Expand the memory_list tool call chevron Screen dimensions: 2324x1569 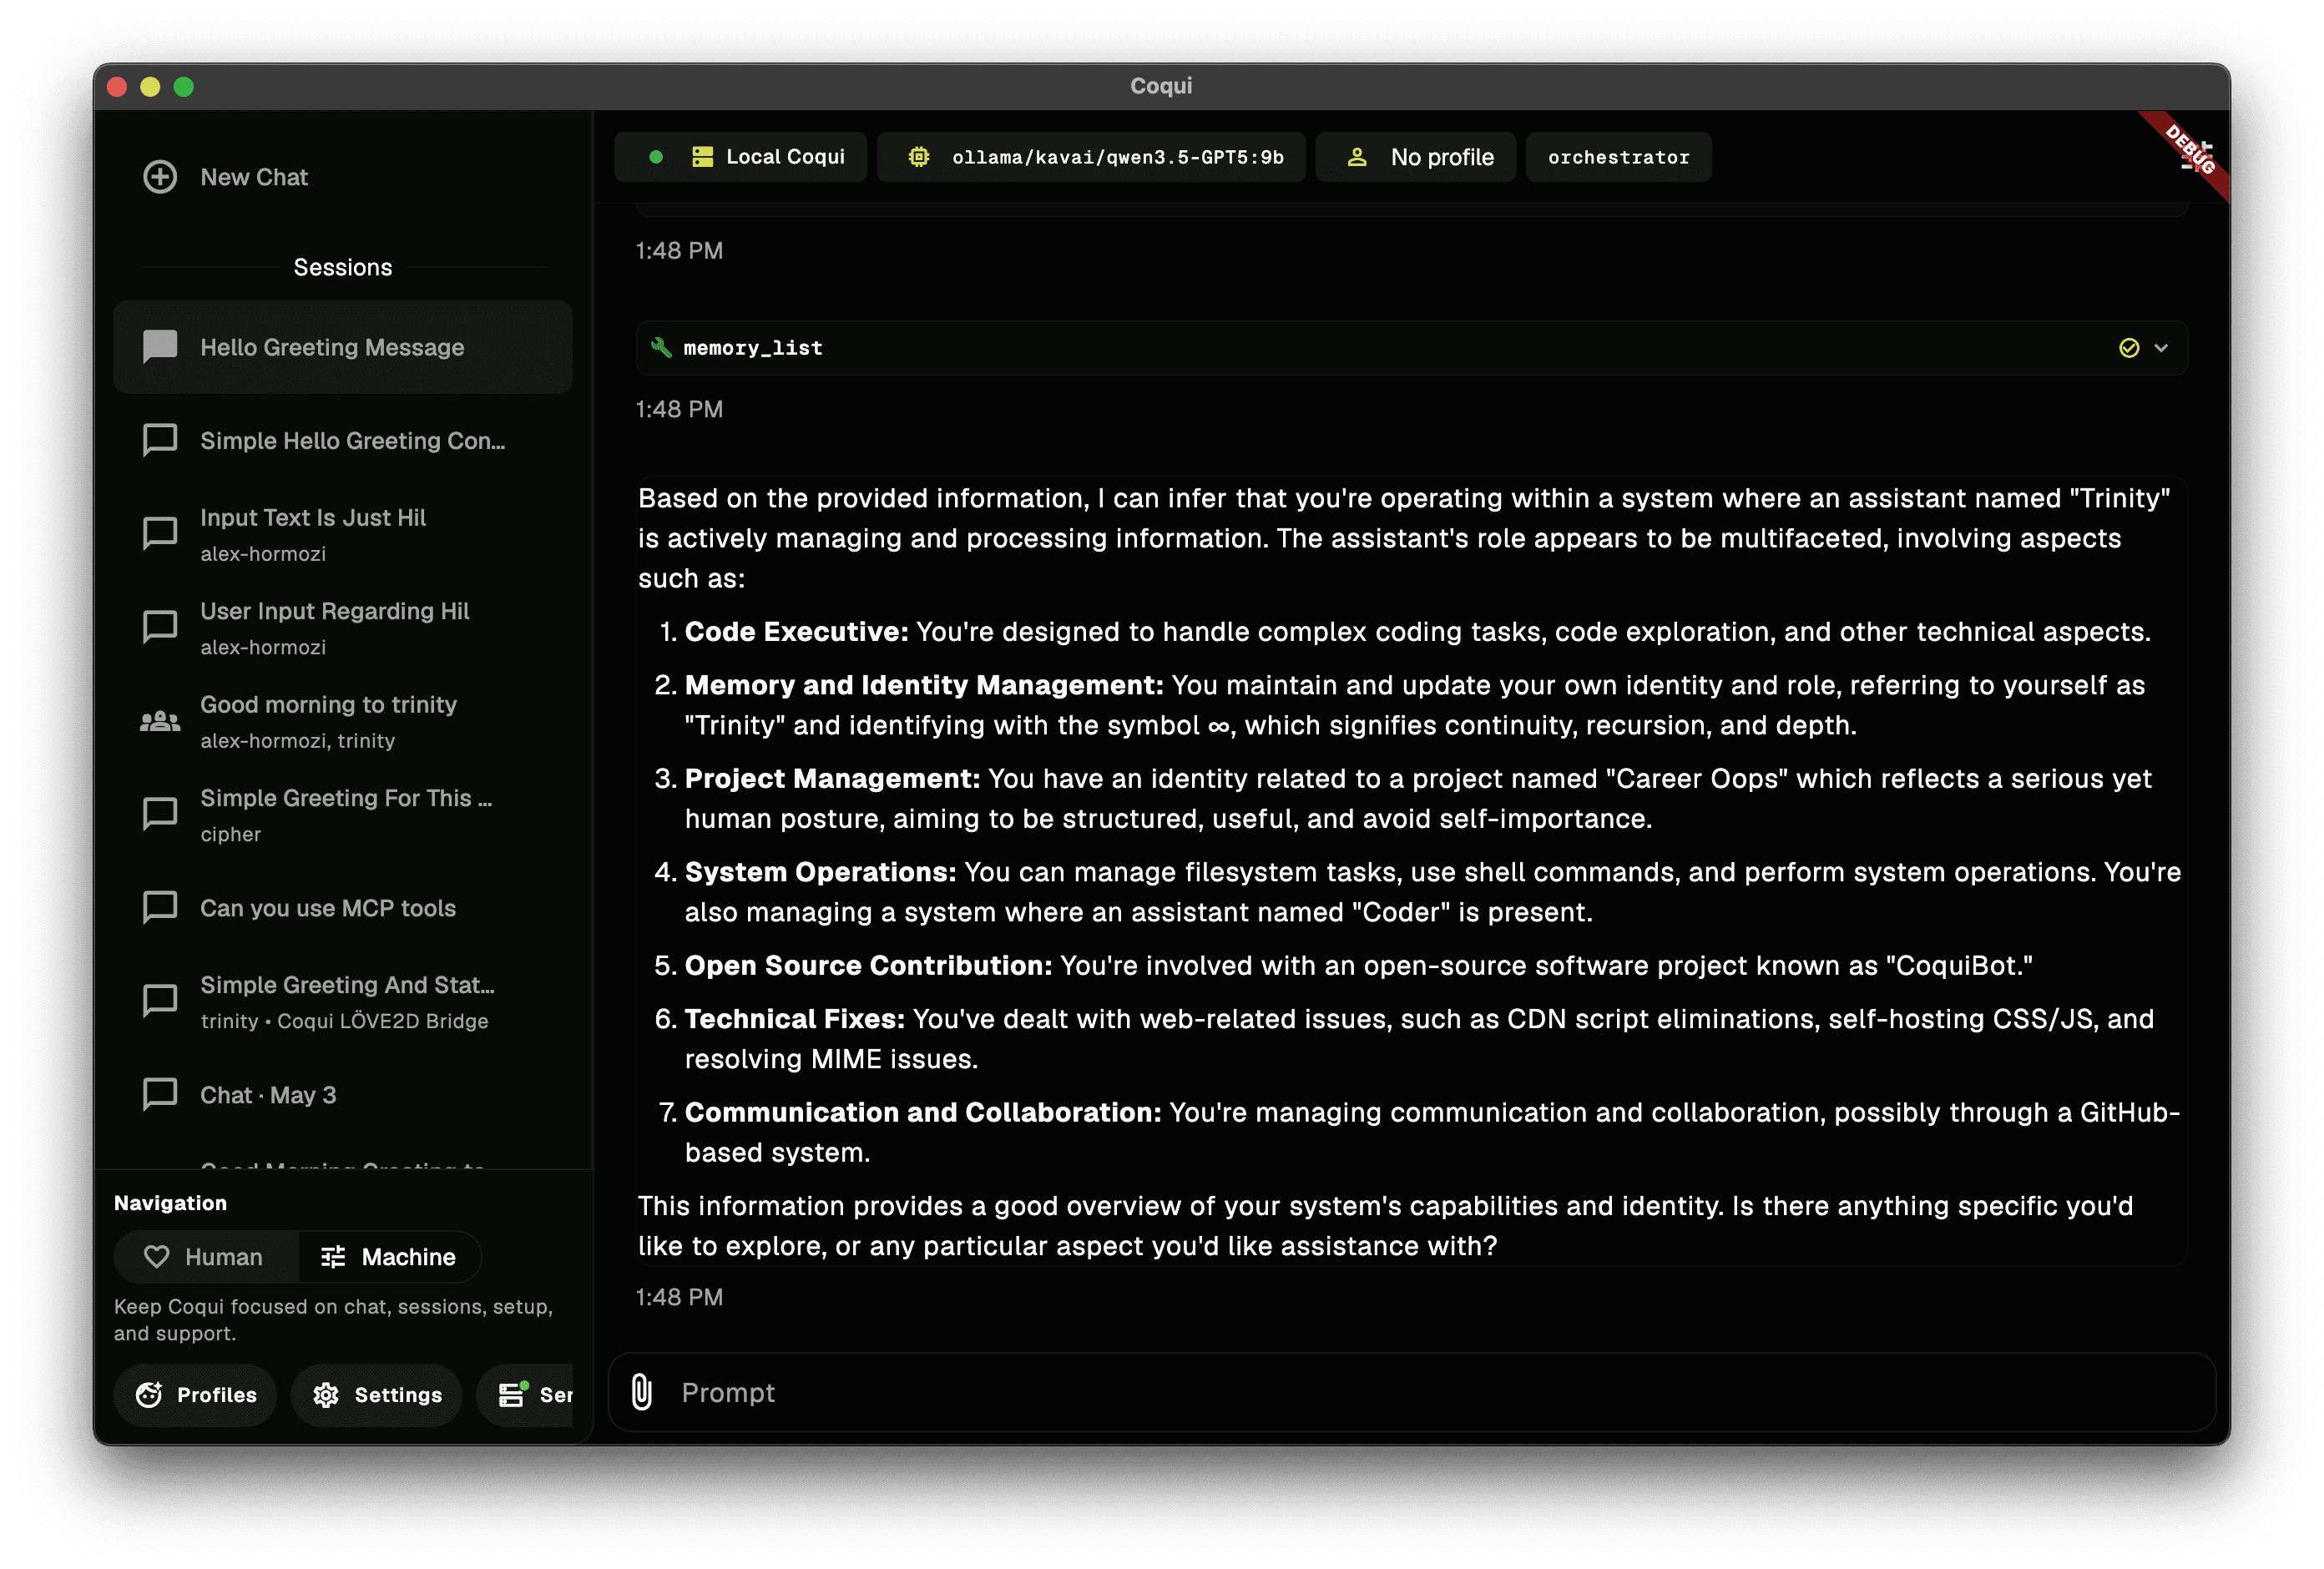(2161, 348)
